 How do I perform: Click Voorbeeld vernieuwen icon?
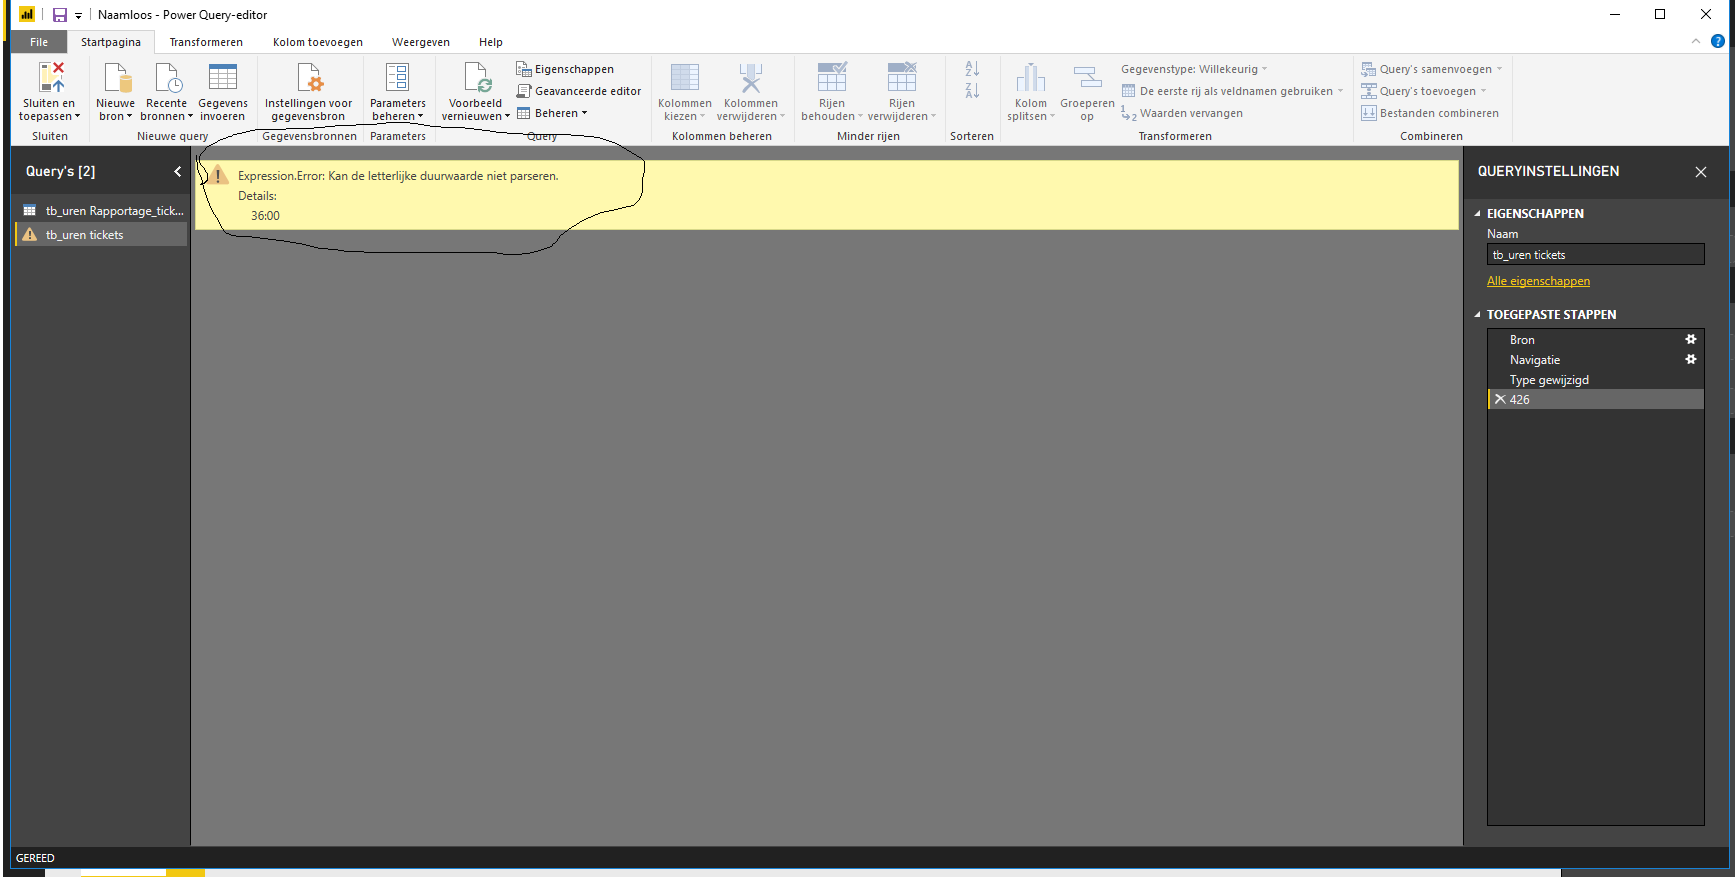(477, 77)
